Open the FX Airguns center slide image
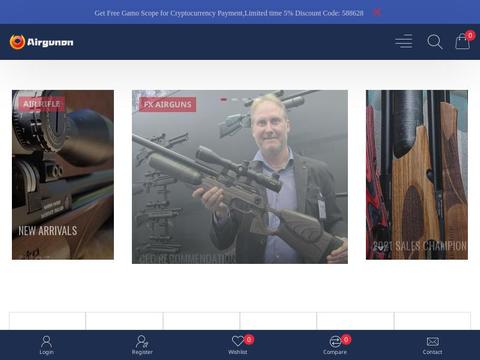Screen dimensions: 480x360 tap(240, 177)
